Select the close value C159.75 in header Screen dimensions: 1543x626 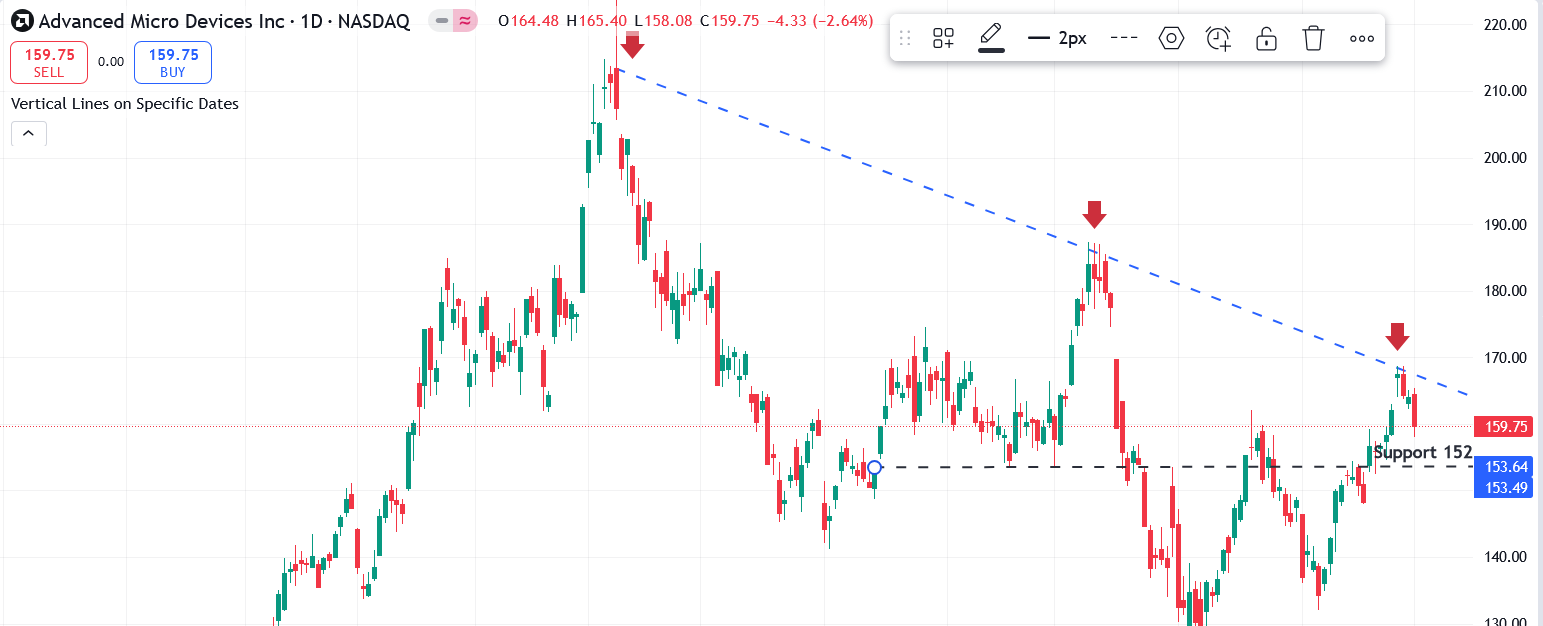click(730, 20)
